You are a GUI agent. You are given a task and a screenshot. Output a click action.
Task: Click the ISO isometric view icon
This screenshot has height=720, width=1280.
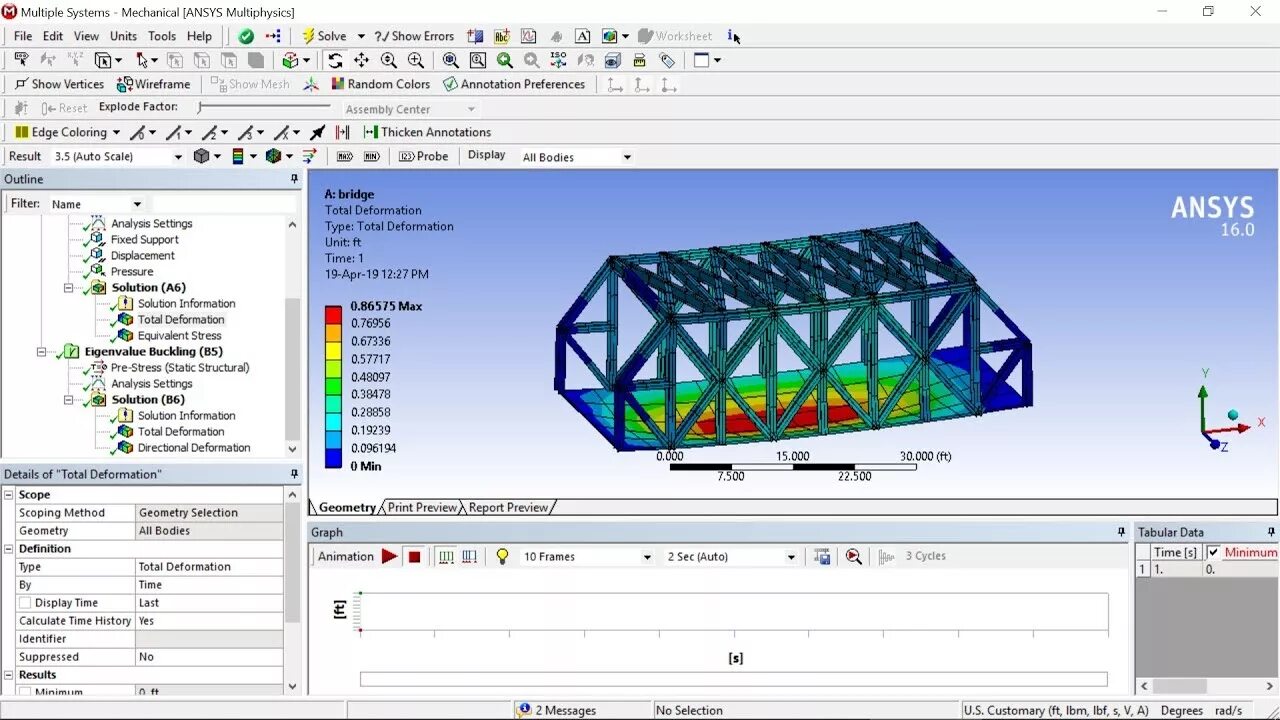(x=558, y=60)
